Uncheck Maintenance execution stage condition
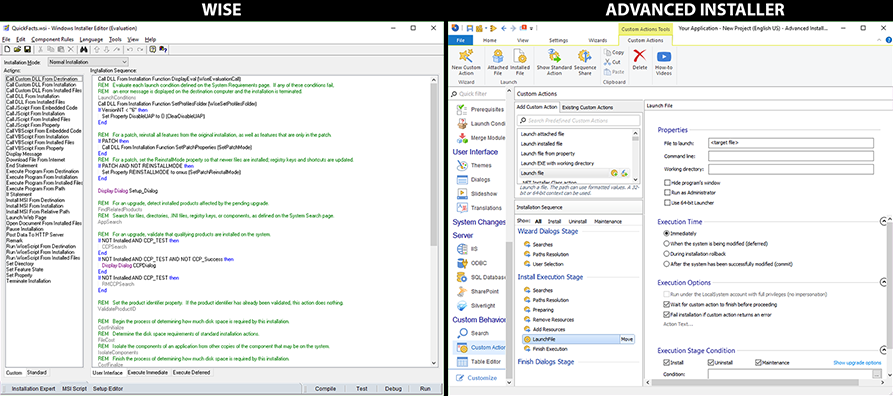 (759, 362)
